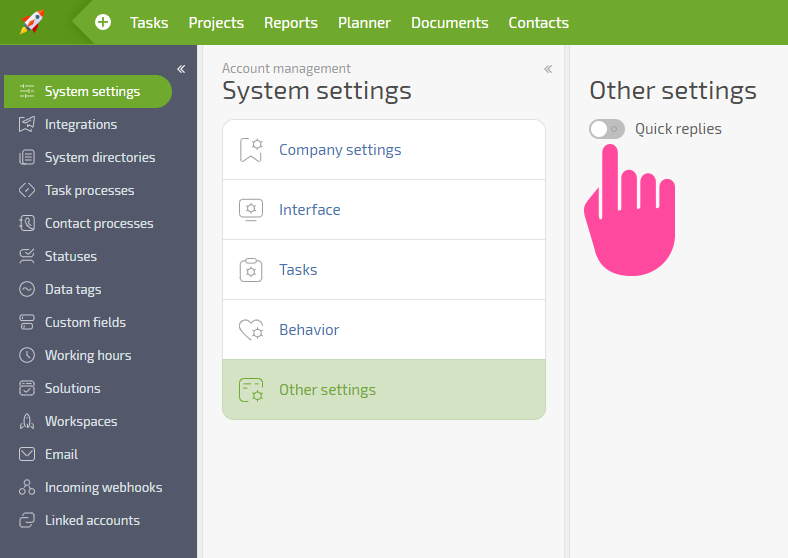This screenshot has width=788, height=558.
Task: Open Incoming webhooks label
Action: [x=104, y=488]
